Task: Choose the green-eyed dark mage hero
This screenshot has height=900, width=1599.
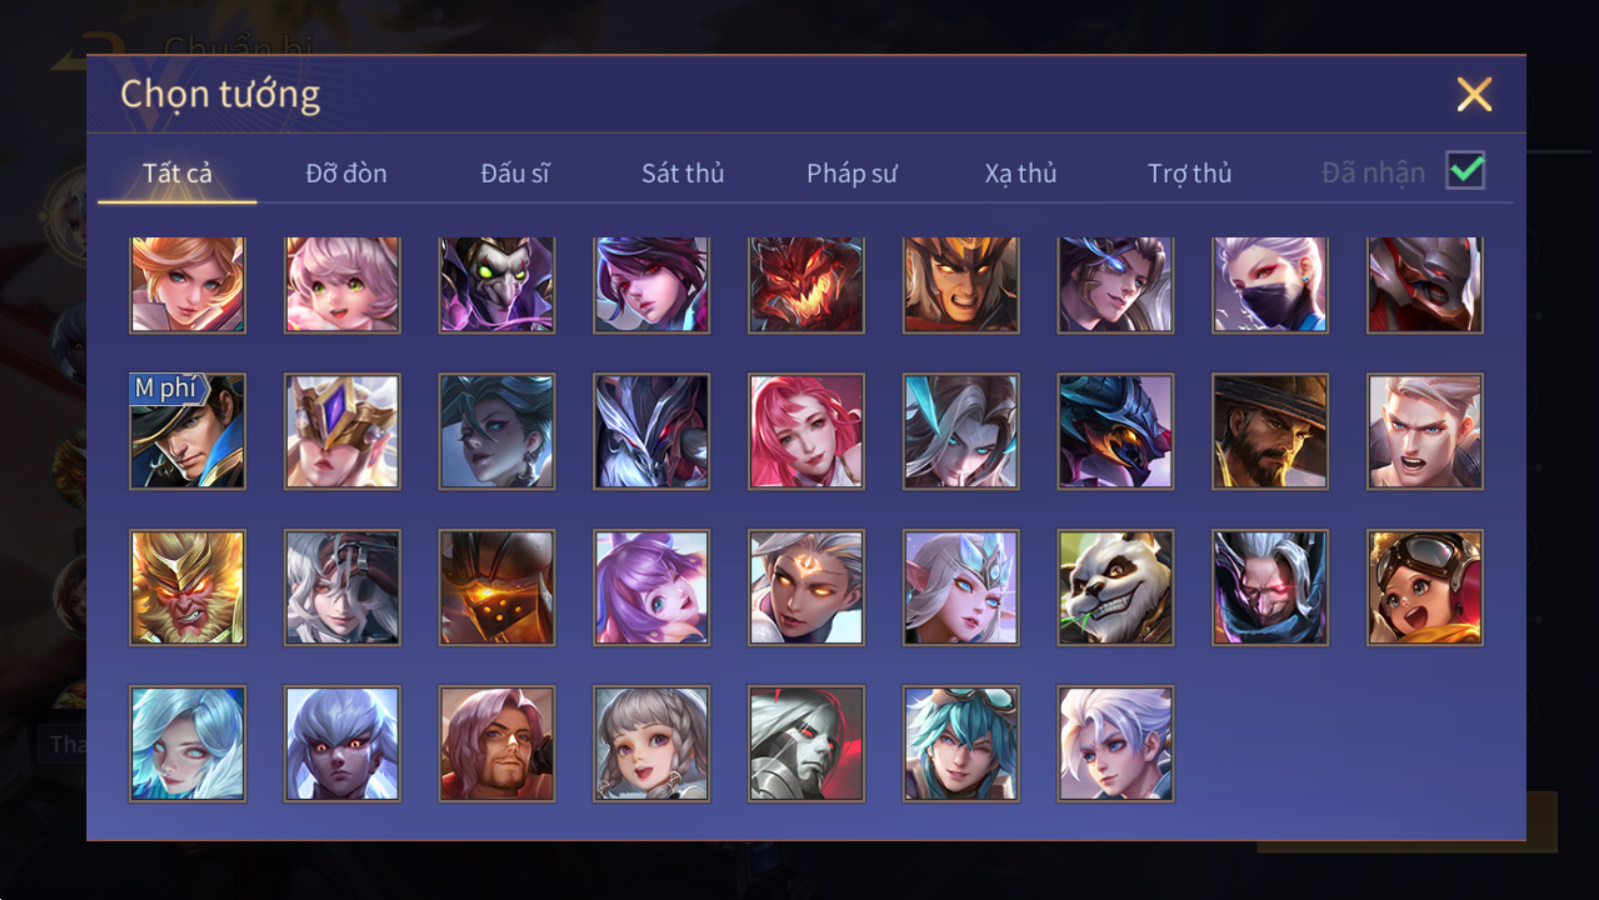Action: tap(497, 284)
